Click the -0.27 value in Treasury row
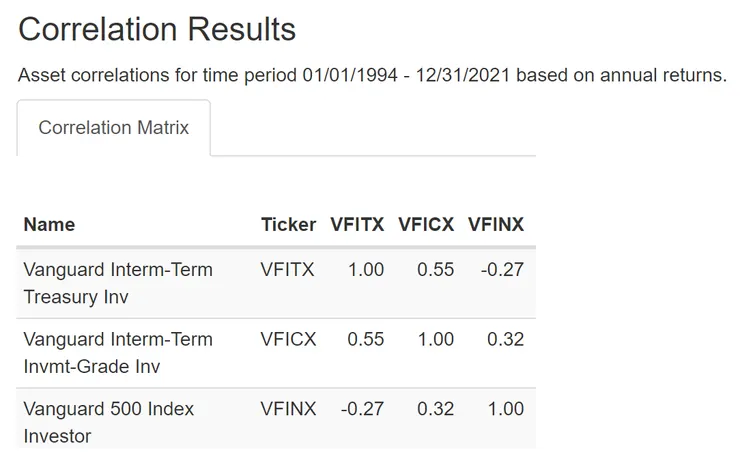 [500, 270]
